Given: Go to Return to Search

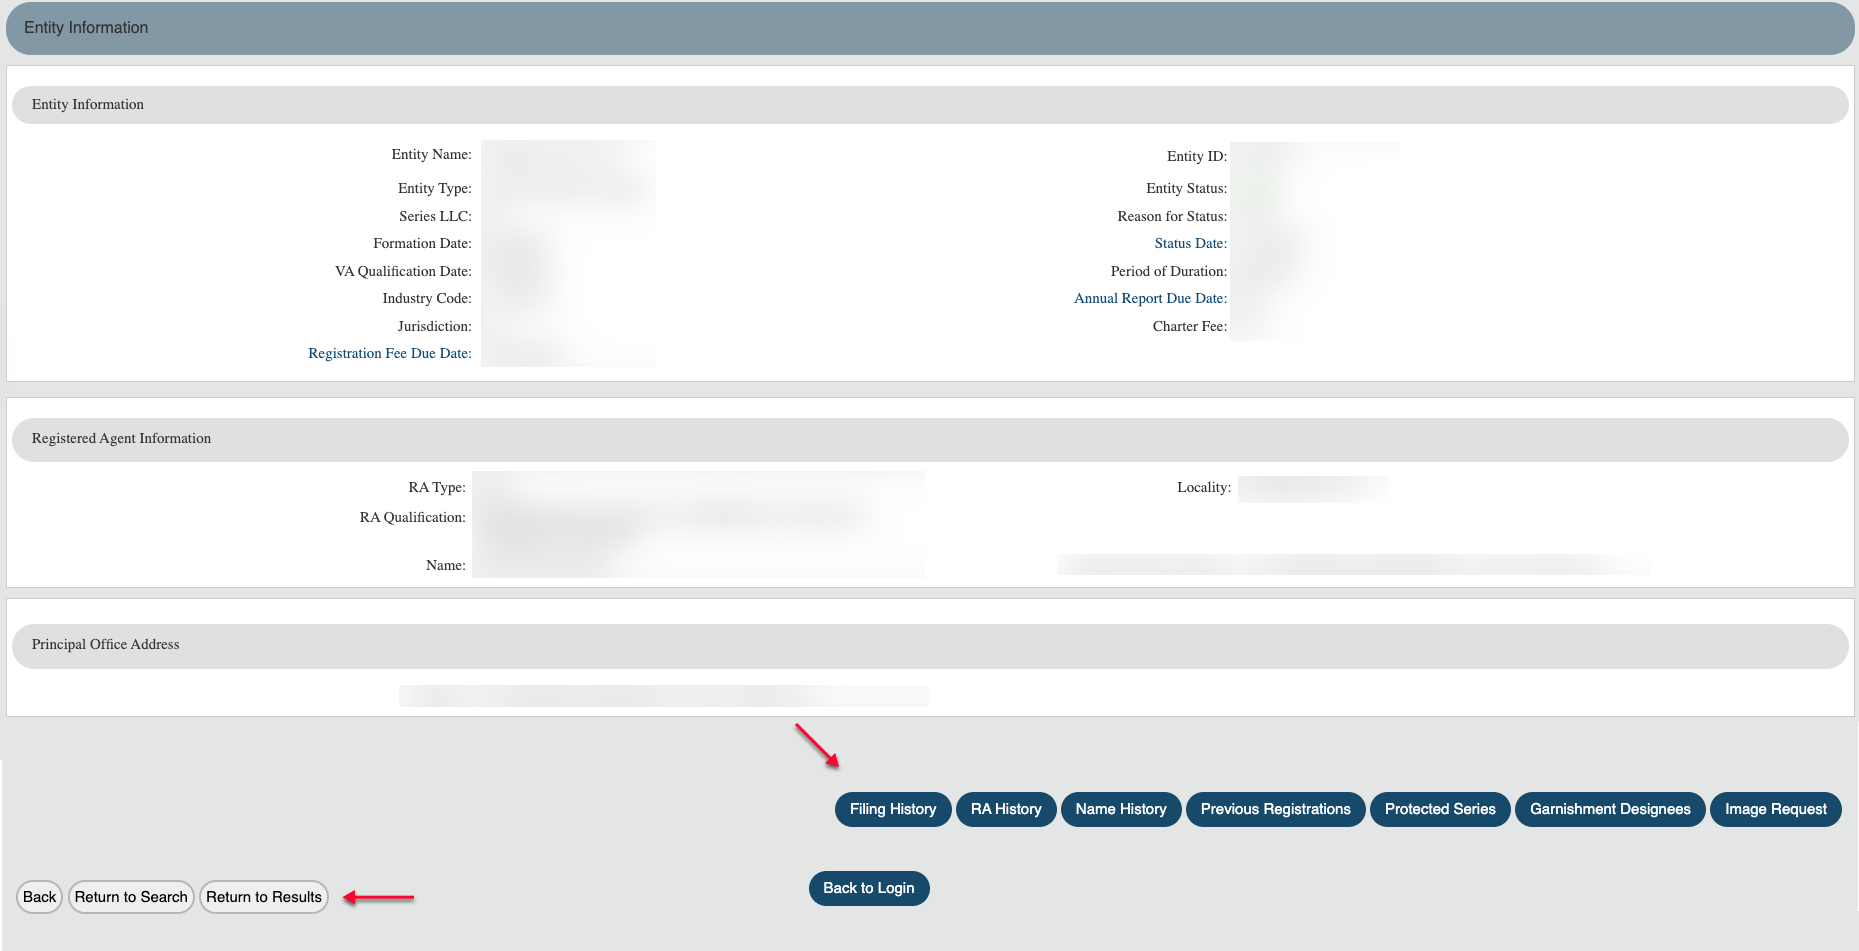Looking at the screenshot, I should (x=131, y=897).
